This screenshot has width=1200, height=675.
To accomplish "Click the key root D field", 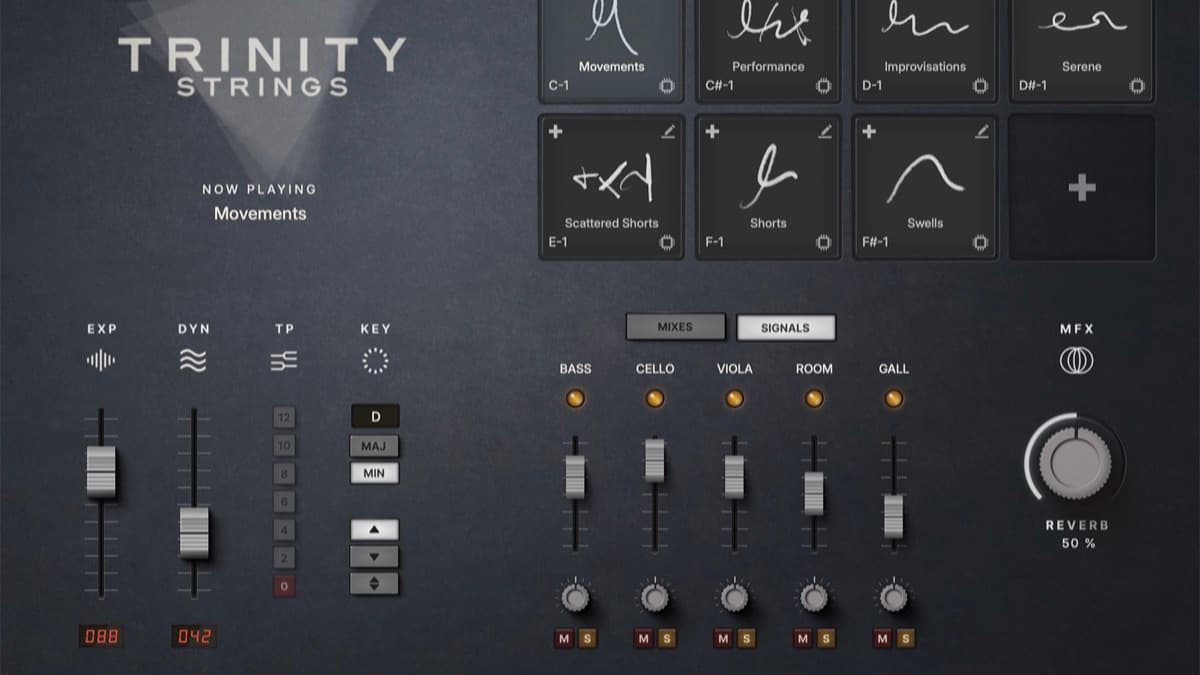I will click(x=375, y=416).
